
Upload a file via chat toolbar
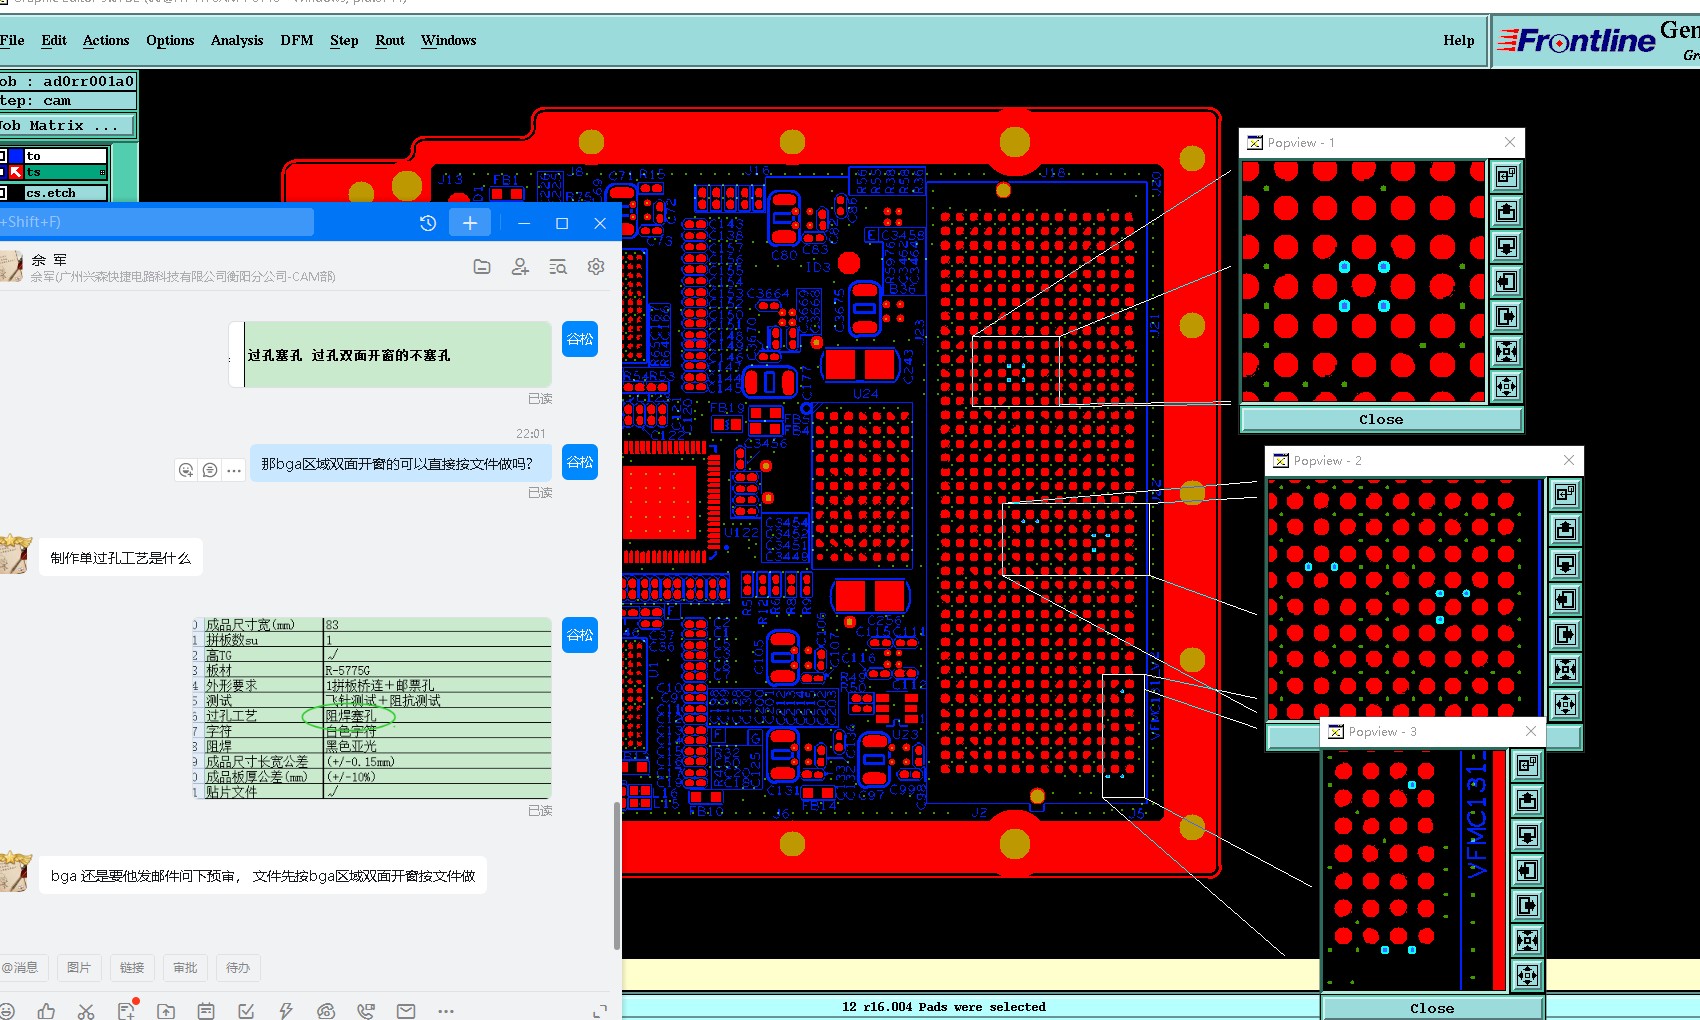[166, 1011]
